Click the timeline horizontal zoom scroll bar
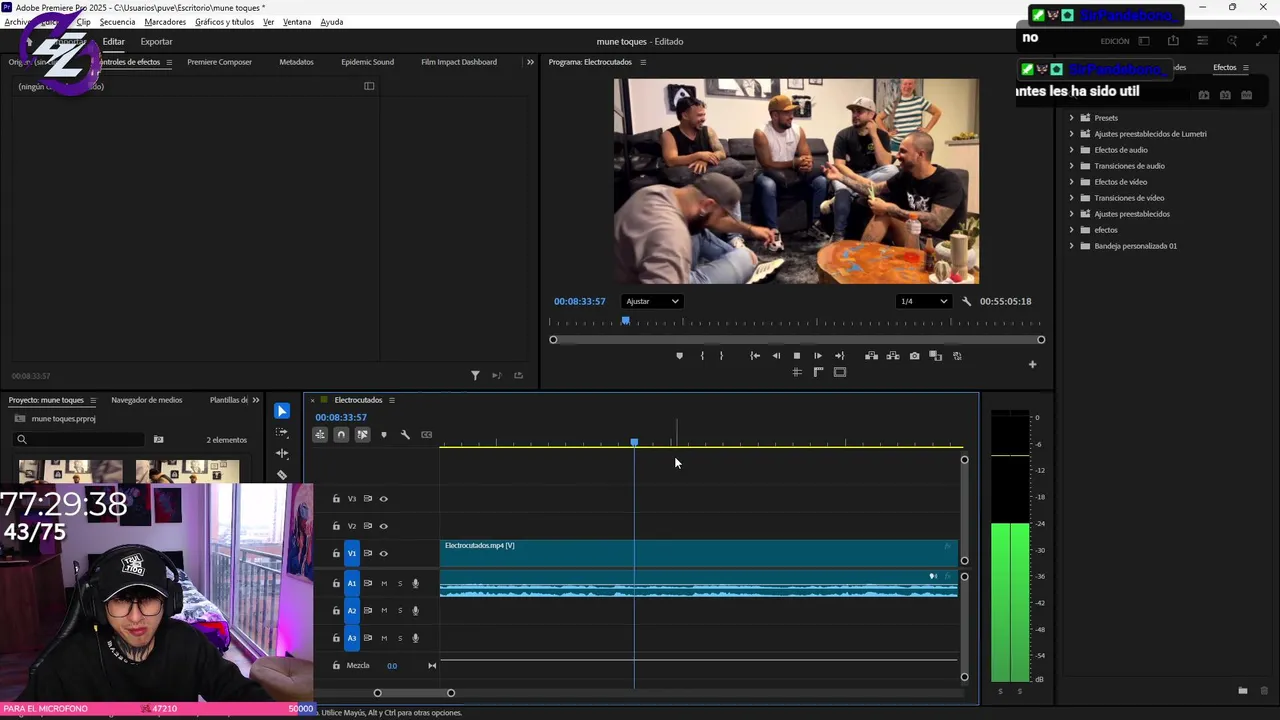 pos(414,693)
